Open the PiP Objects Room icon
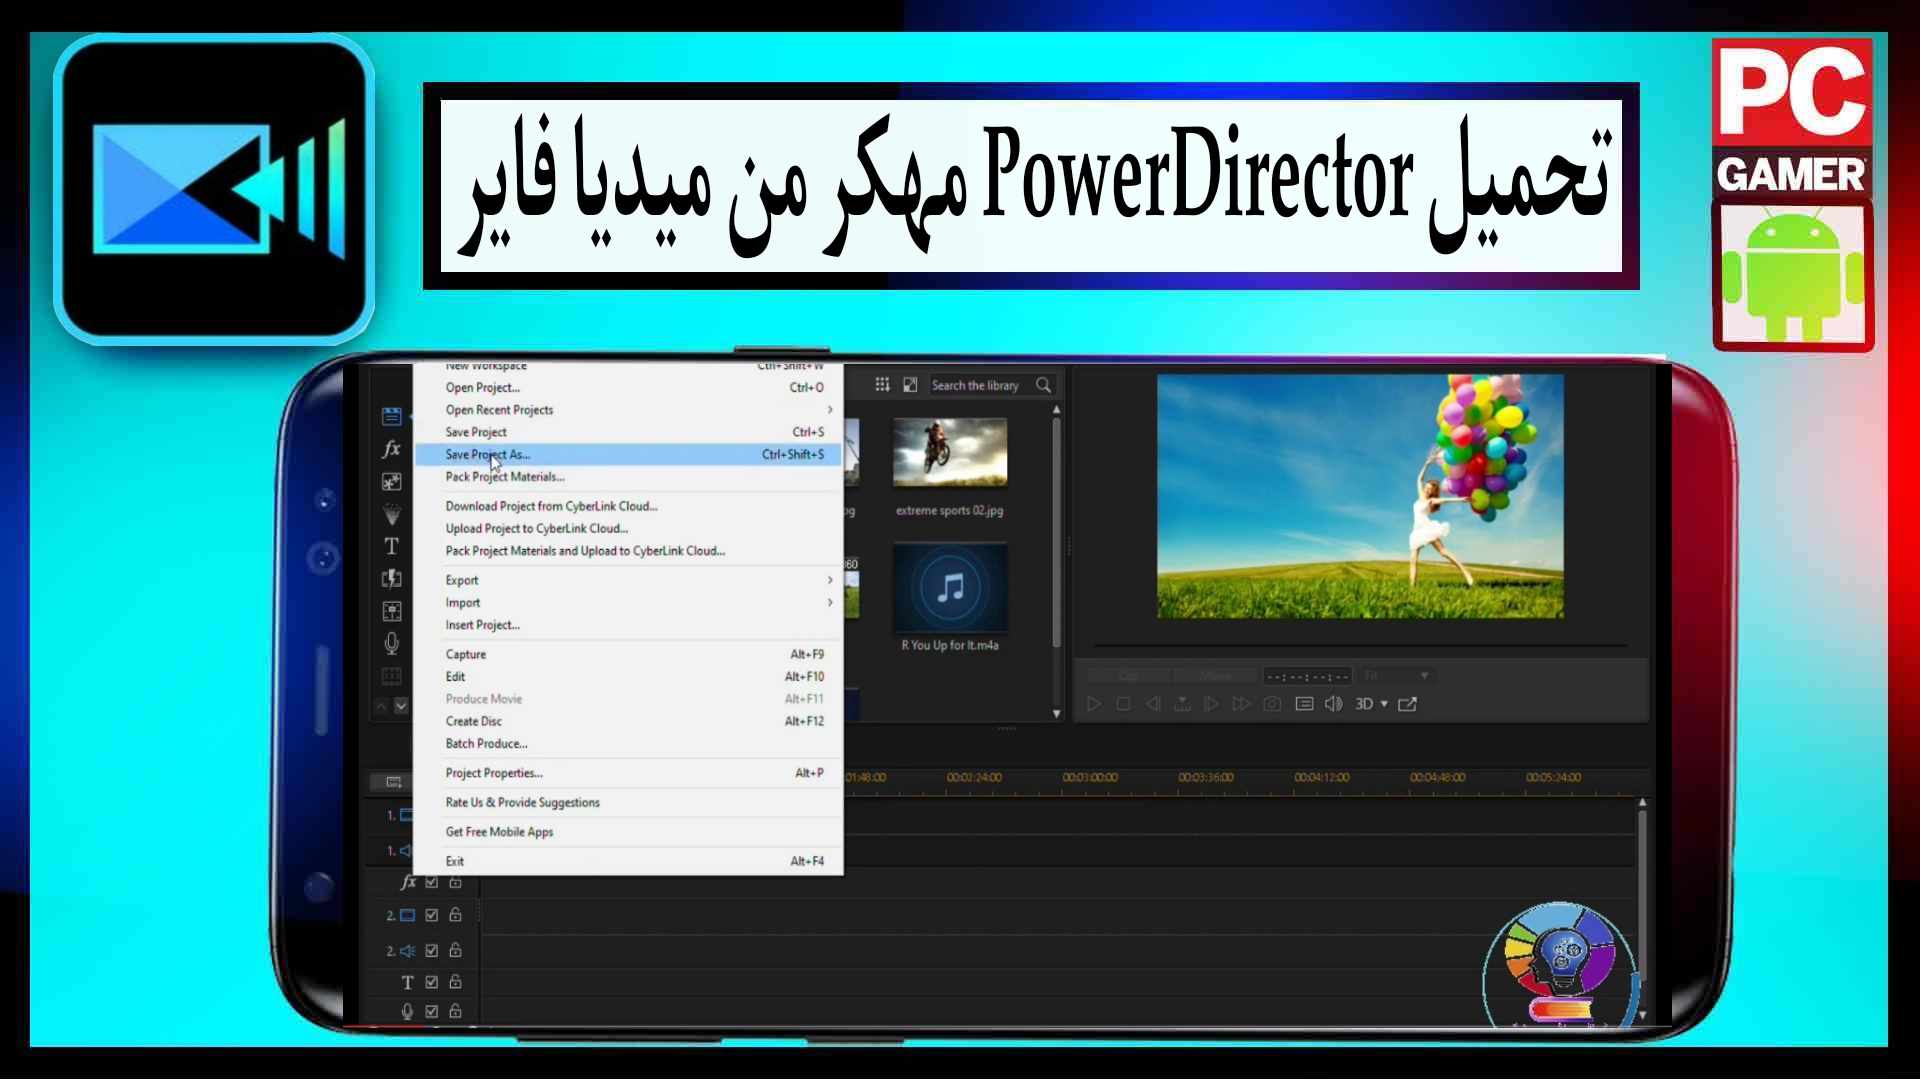 click(x=391, y=482)
